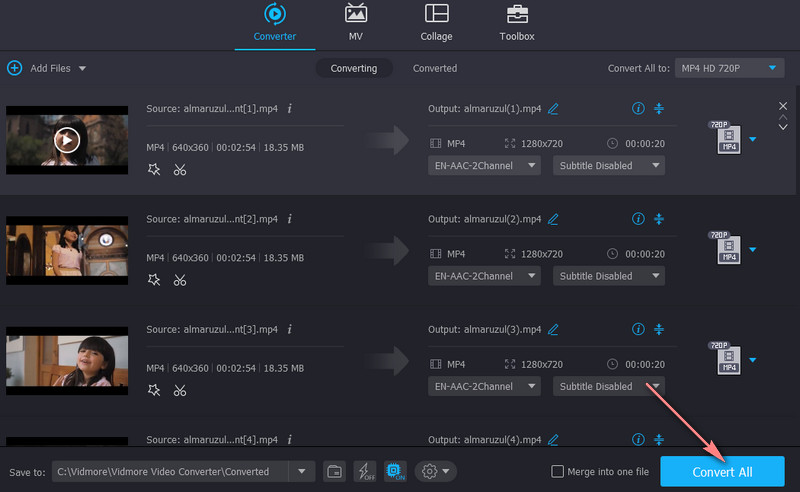
Task: Click the Convert All button
Action: 722,471
